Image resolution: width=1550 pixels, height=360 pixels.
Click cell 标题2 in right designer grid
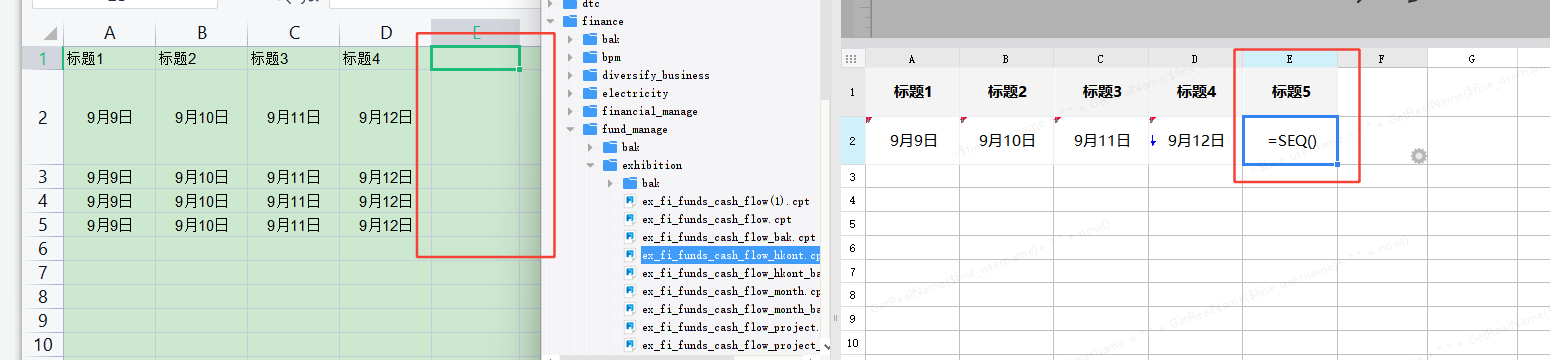coord(1007,92)
